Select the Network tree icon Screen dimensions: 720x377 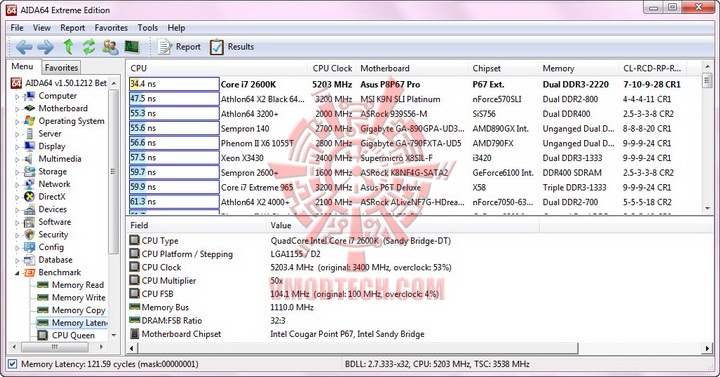[x=29, y=184]
